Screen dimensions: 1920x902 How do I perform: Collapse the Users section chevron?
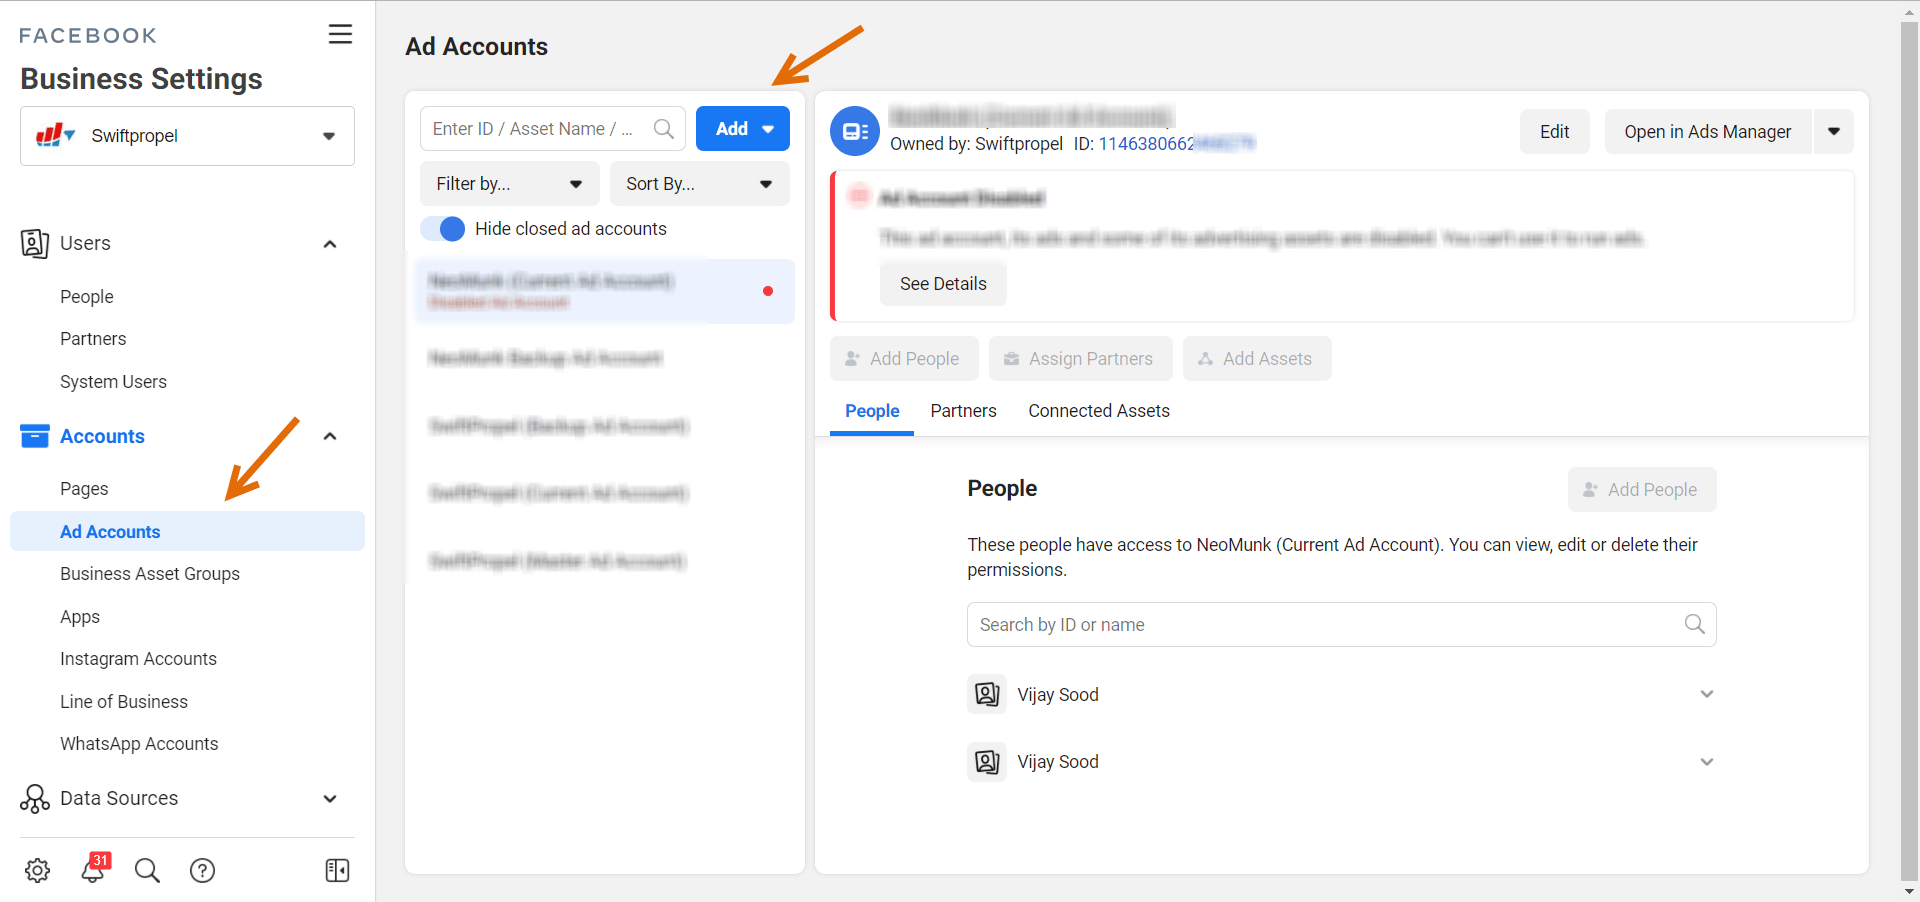pos(329,244)
